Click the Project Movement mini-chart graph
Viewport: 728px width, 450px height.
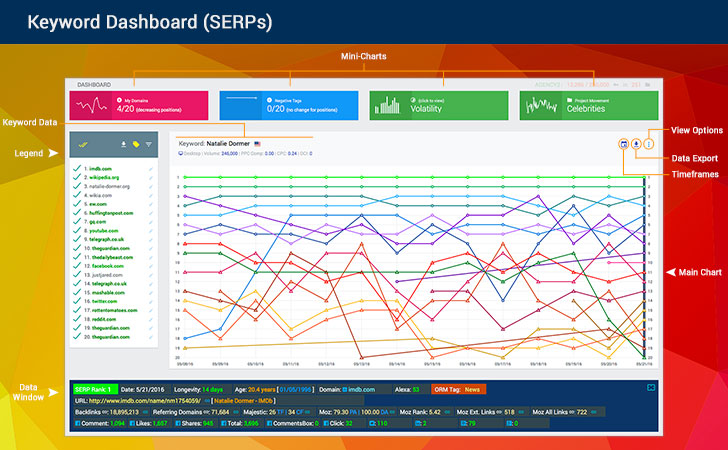(x=541, y=105)
